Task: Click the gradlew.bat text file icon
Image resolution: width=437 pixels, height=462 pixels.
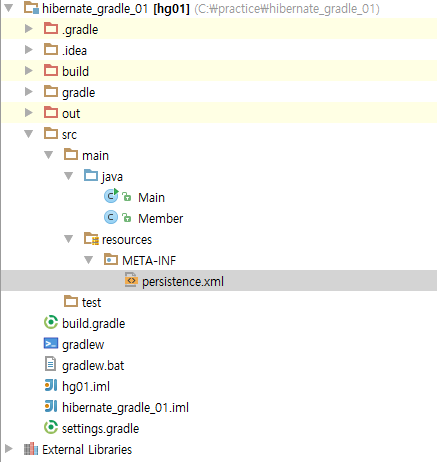Action: click(50, 364)
